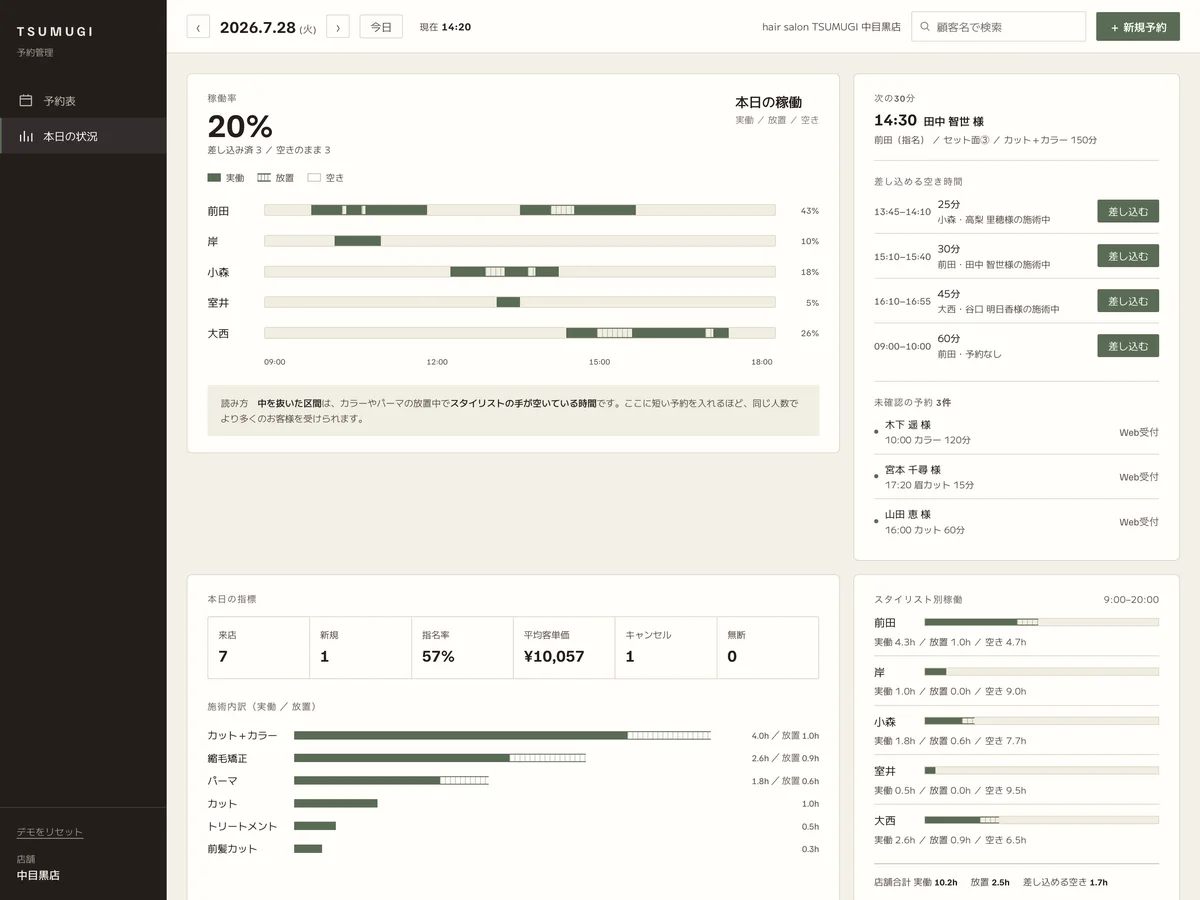
Task: Select 本日の状況 in the sidebar
Action: (x=83, y=136)
